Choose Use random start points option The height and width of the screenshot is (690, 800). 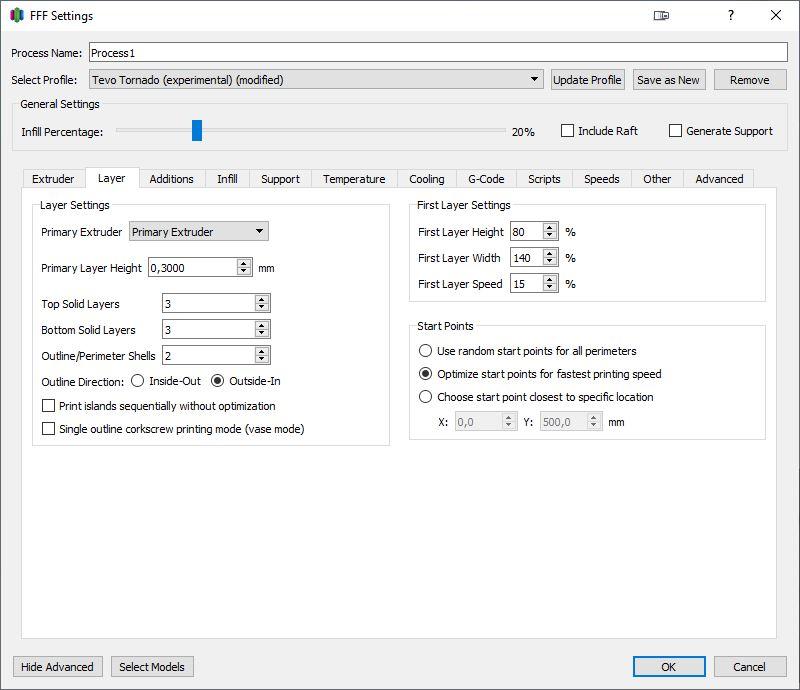point(425,351)
